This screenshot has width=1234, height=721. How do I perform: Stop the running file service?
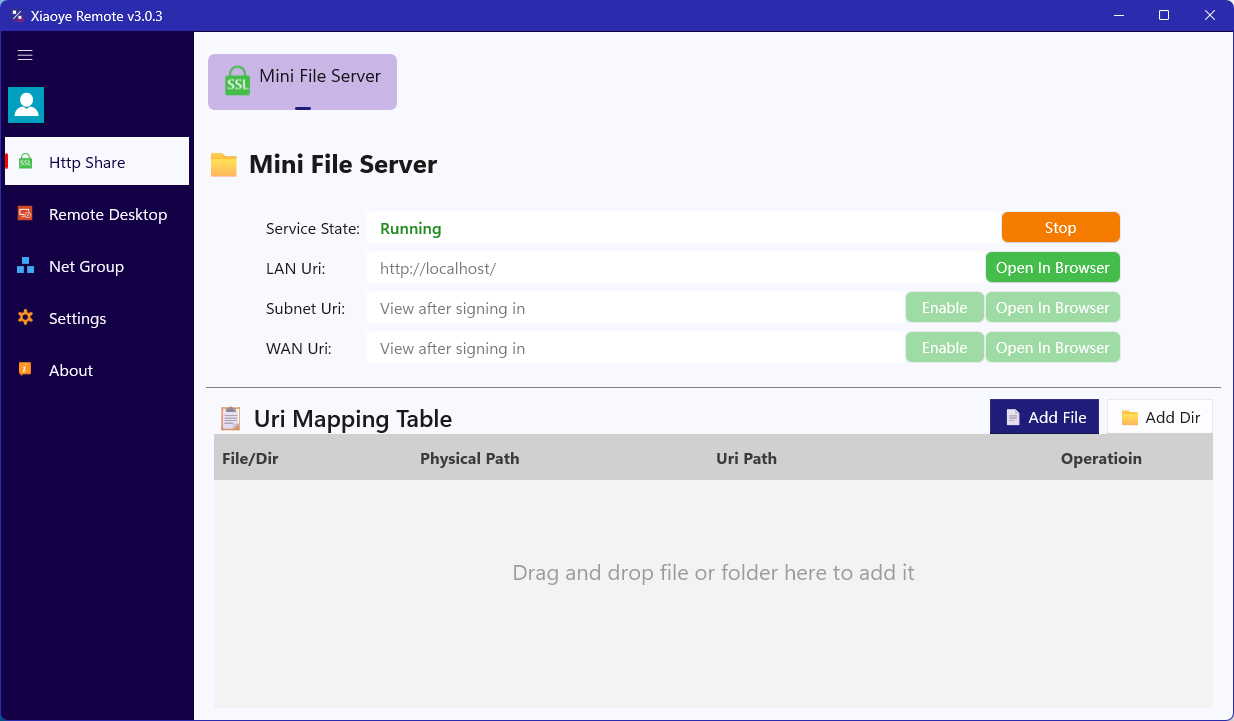pyautogui.click(x=1060, y=227)
